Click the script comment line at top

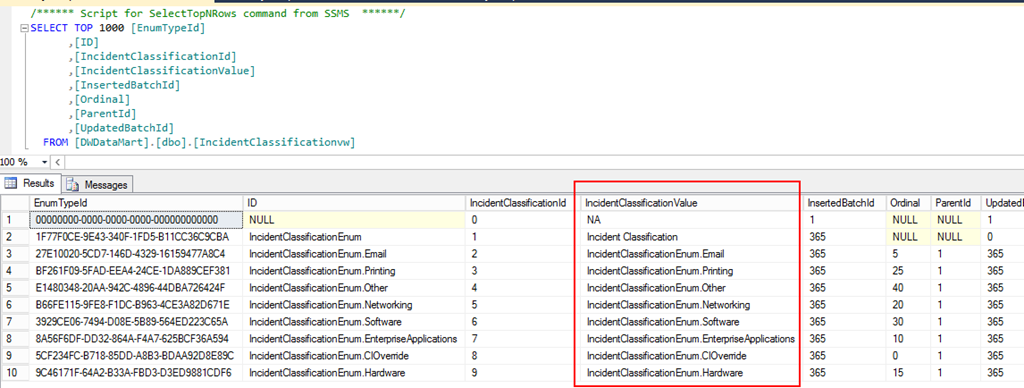point(218,13)
